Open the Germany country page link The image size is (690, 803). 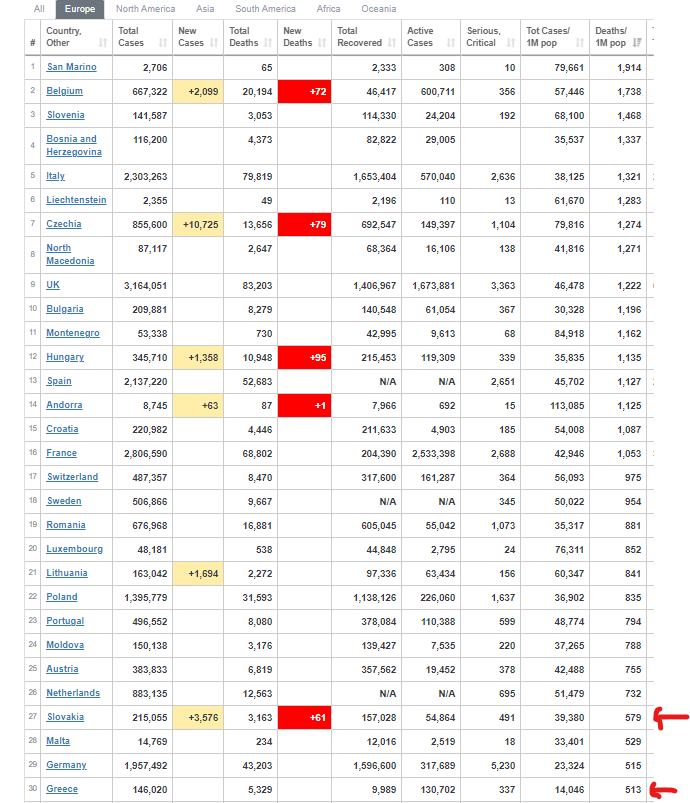(x=66, y=765)
